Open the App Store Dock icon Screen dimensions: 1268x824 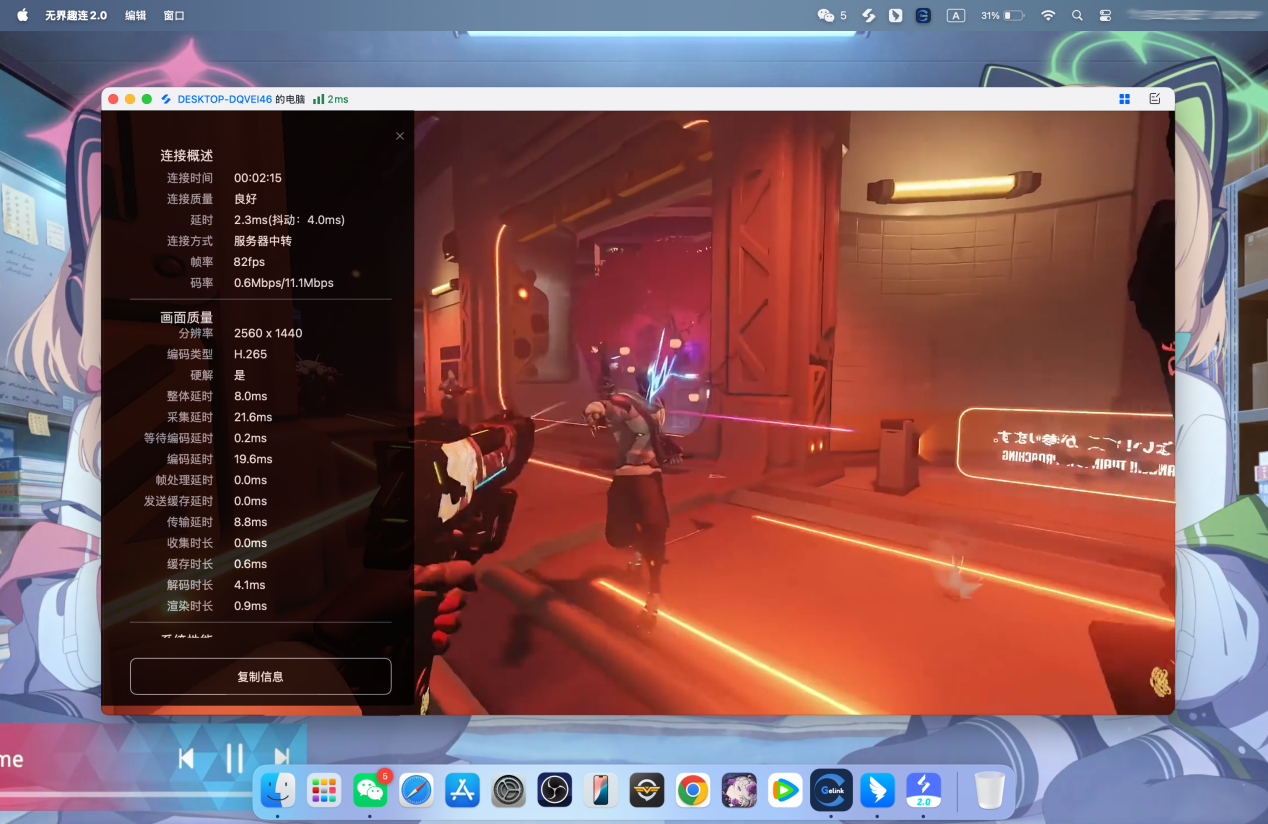click(x=462, y=790)
